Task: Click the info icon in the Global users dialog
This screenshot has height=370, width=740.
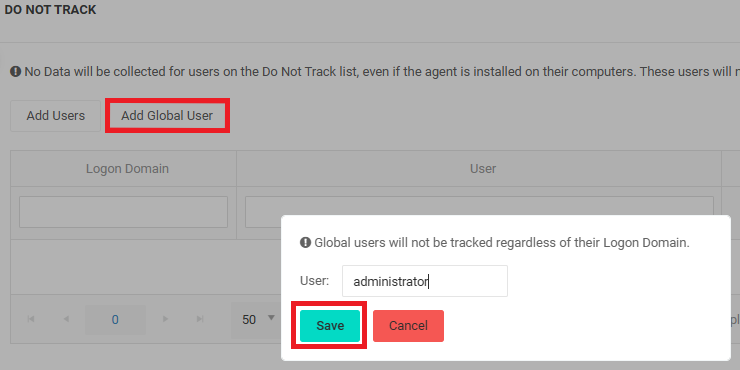Action: pyautogui.click(x=305, y=243)
